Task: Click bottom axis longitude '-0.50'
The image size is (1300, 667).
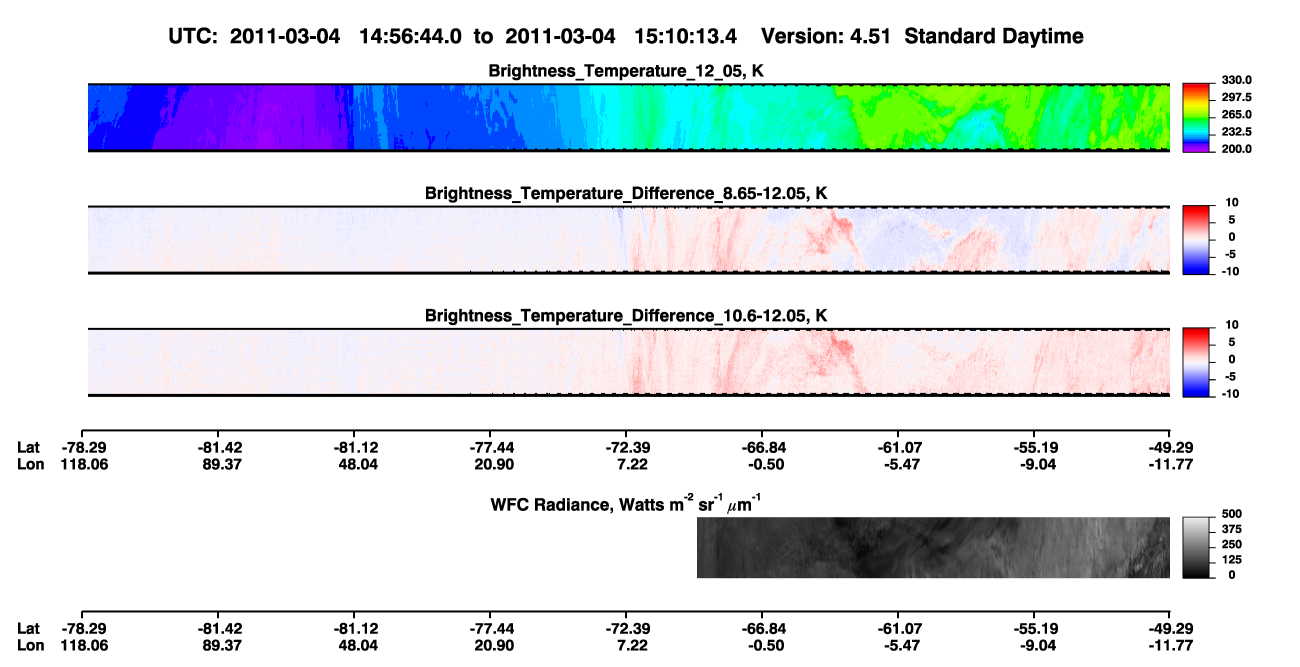Action: (761, 645)
